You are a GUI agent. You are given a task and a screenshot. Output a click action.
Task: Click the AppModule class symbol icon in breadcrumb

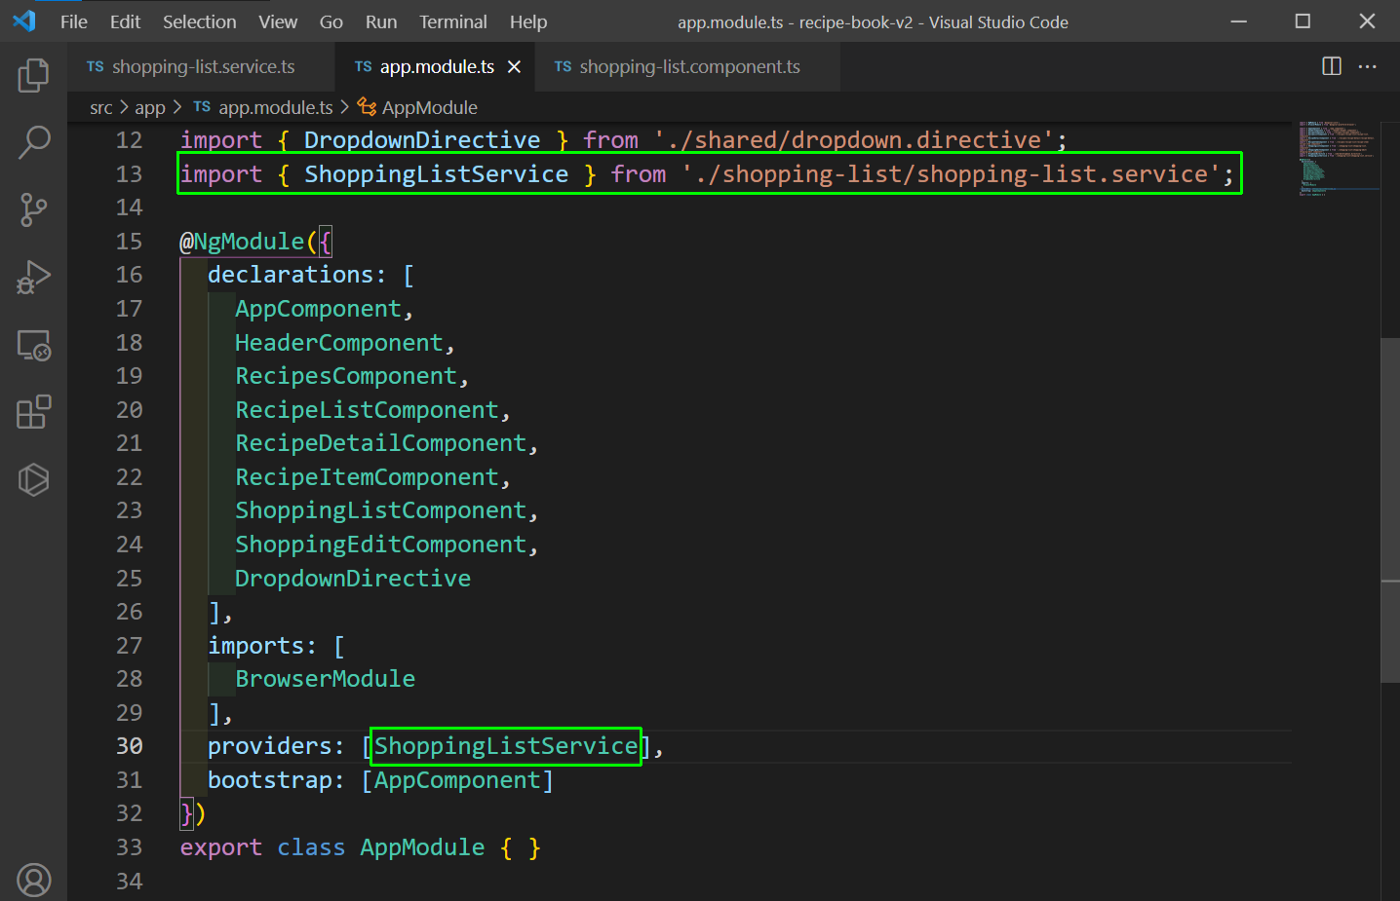367,107
